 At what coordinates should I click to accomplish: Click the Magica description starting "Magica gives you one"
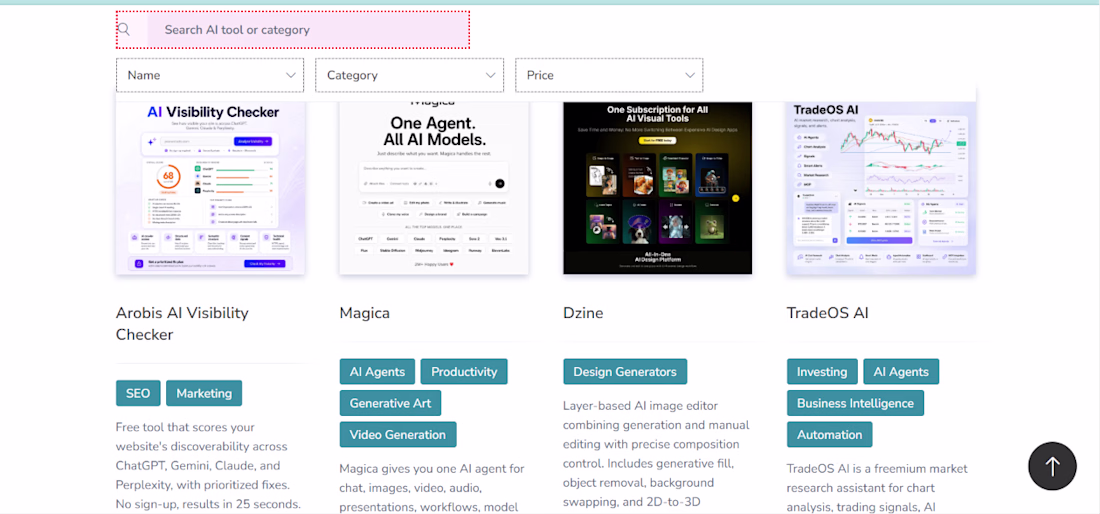pos(432,487)
